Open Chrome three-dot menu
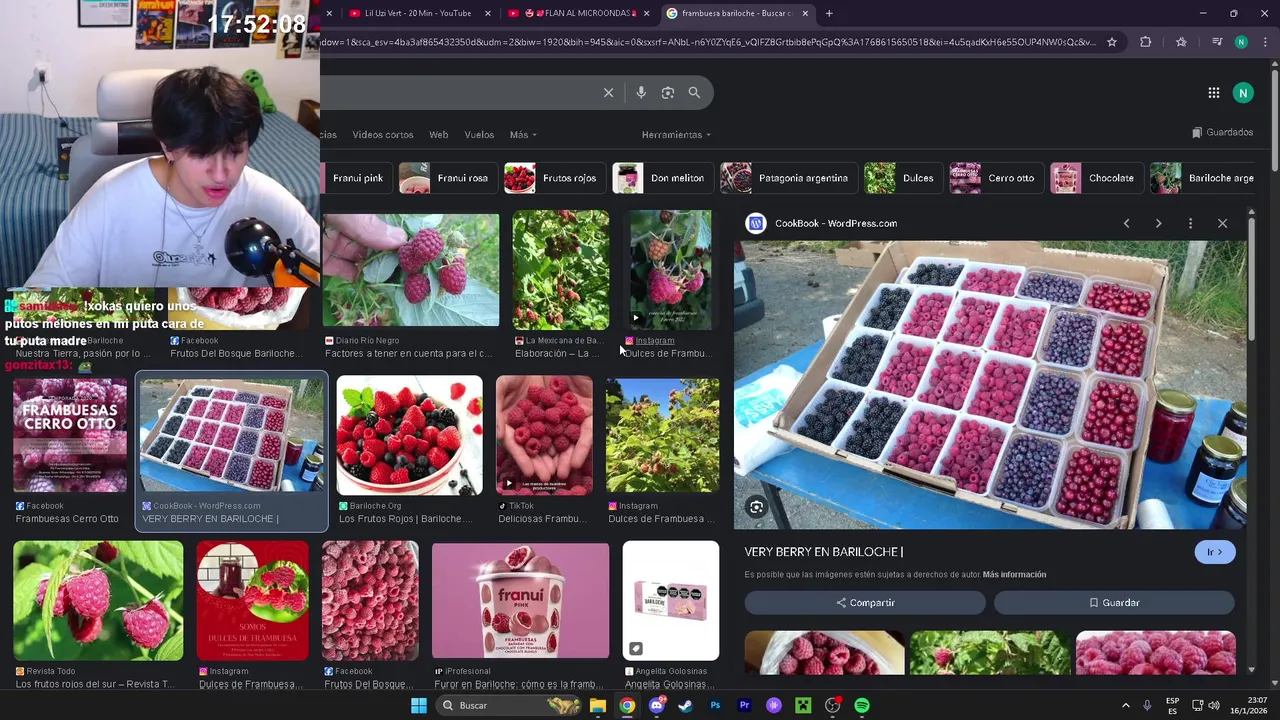 (1264, 42)
